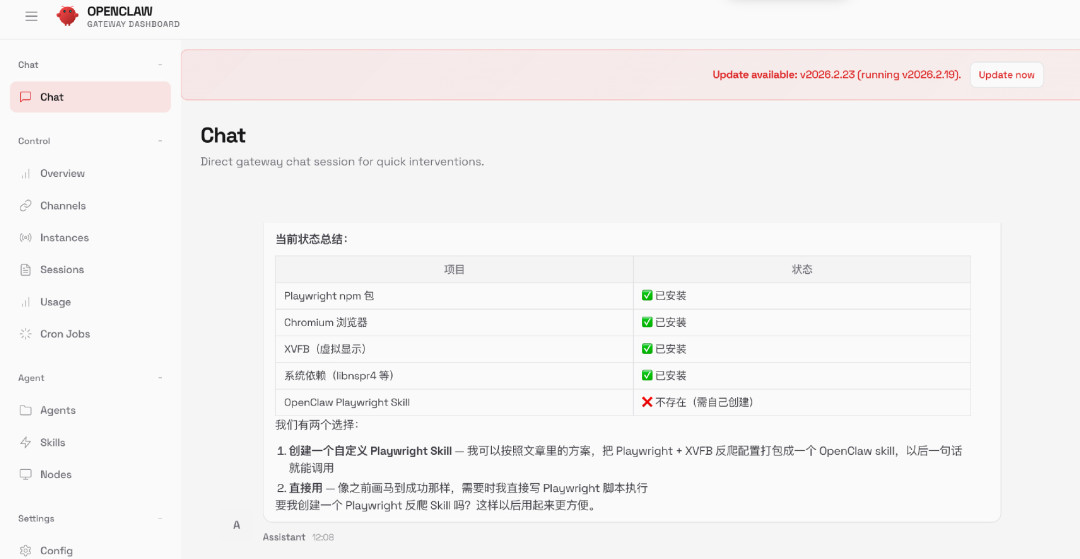Click option 2 '直接用' text
The image size is (1080, 559).
(306, 488)
